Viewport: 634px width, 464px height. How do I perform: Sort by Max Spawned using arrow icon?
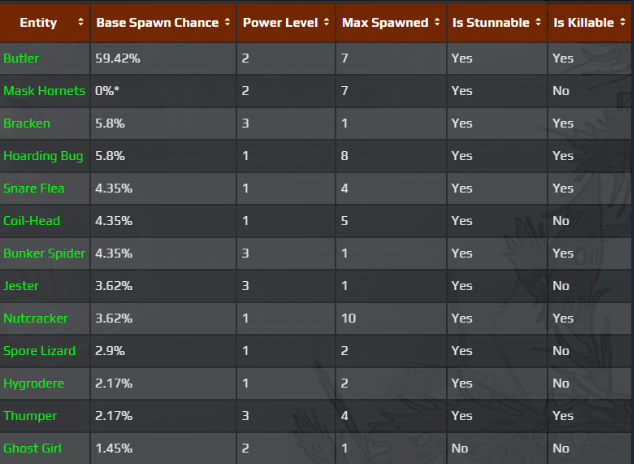point(436,22)
